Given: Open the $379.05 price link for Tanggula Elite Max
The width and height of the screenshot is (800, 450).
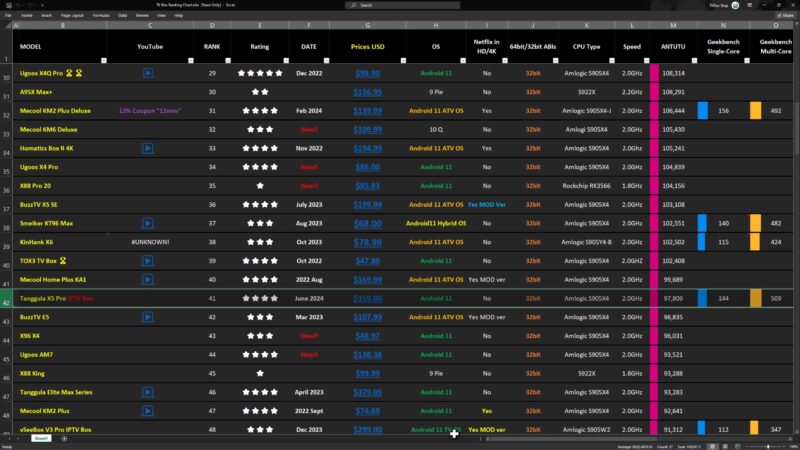Looking at the screenshot, I should (367, 392).
